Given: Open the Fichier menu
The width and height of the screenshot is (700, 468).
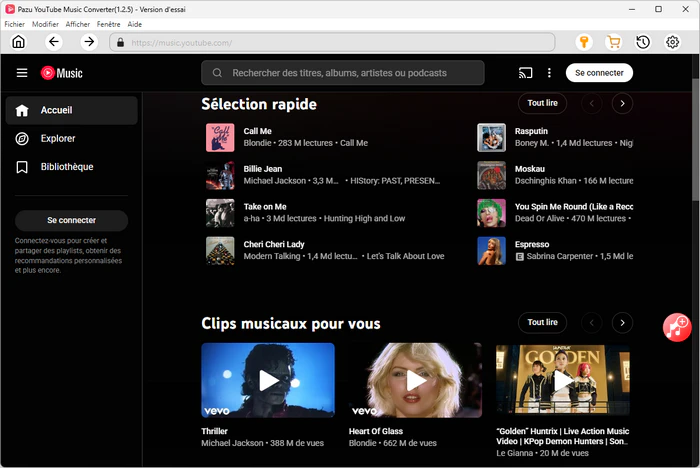Looking at the screenshot, I should tap(15, 24).
